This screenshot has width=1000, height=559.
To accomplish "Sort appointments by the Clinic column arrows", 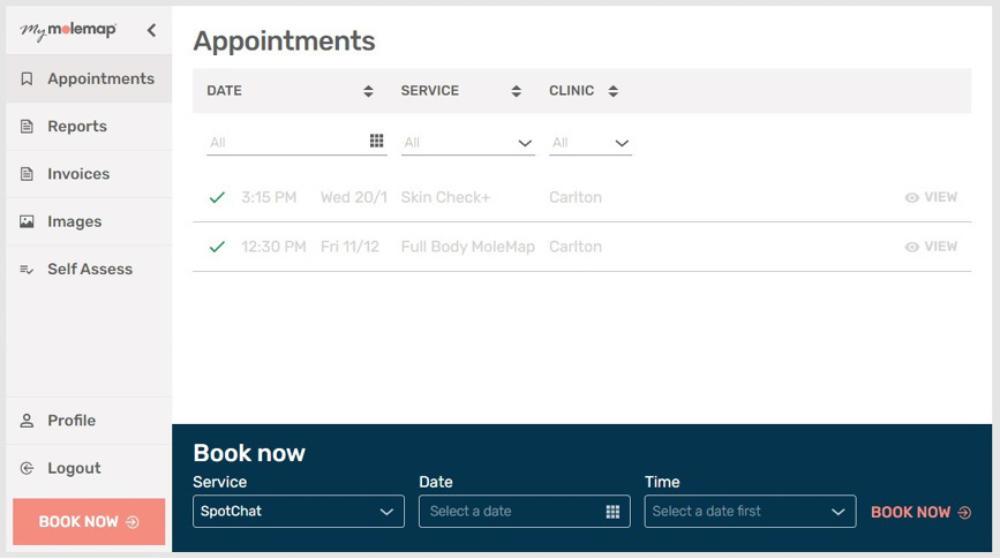I will 613,91.
